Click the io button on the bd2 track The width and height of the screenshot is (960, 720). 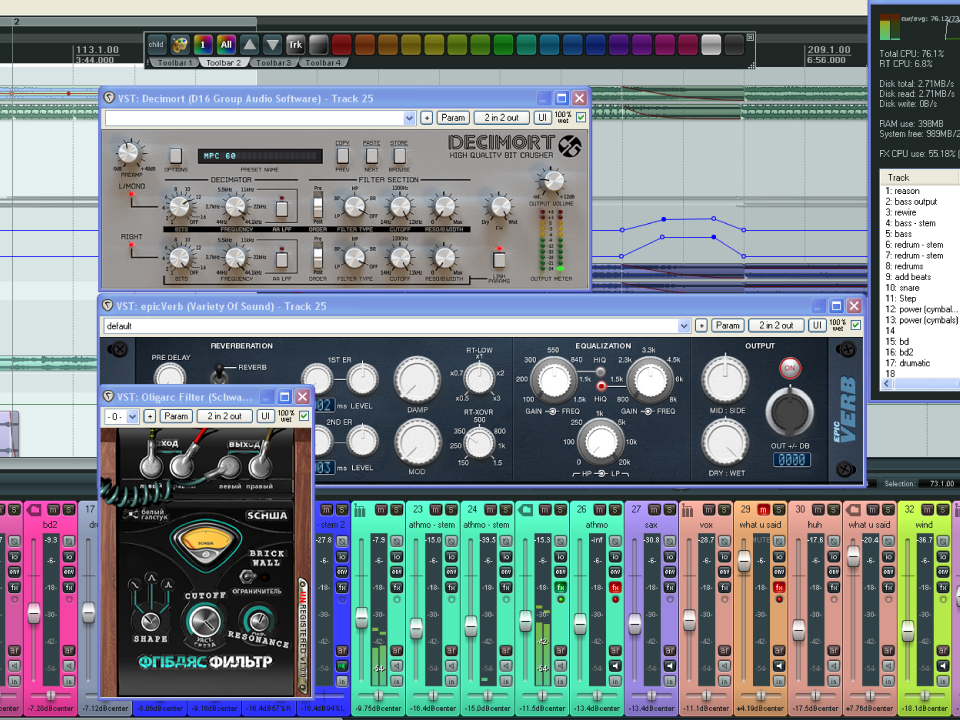tap(69, 557)
